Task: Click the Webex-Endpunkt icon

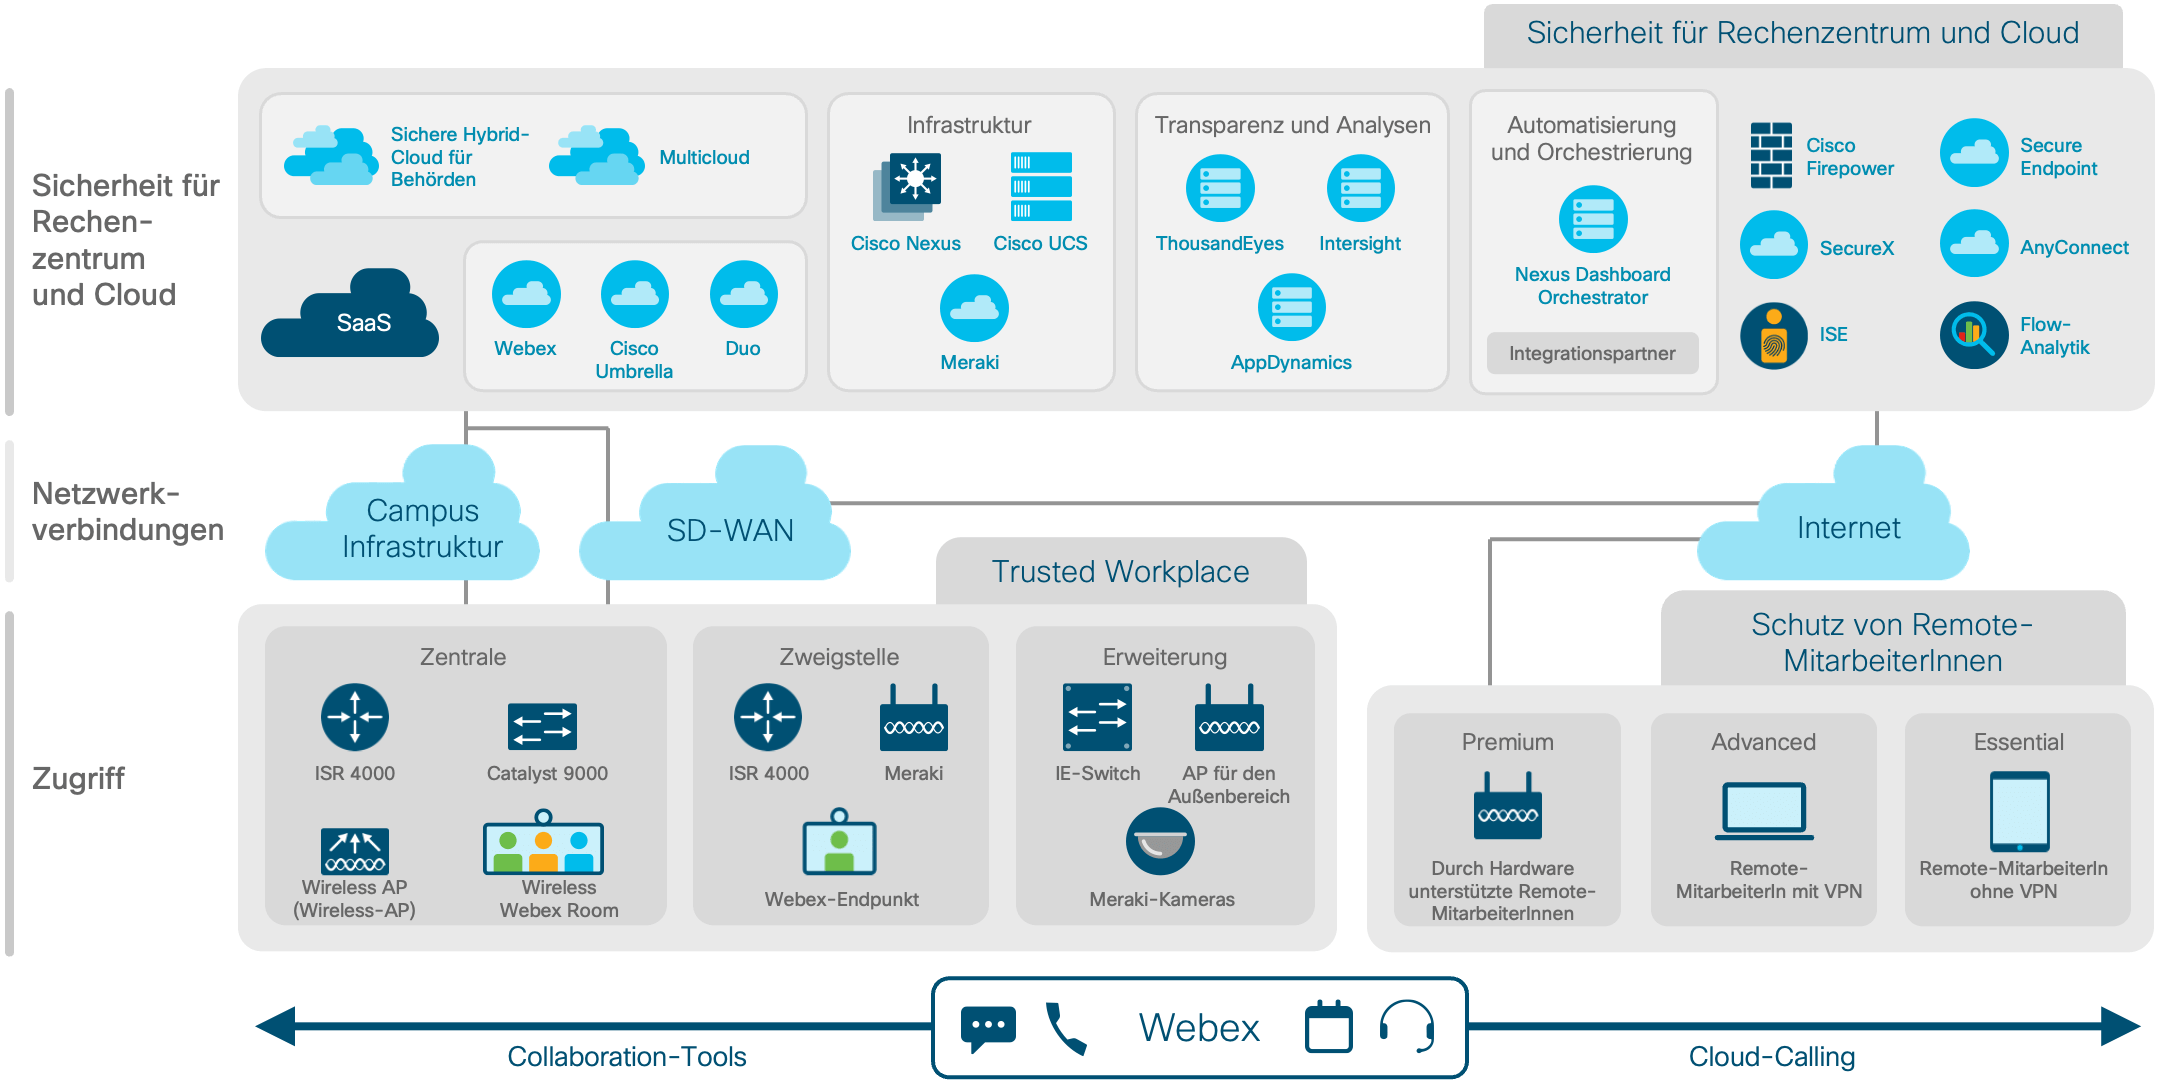Action: tap(839, 842)
